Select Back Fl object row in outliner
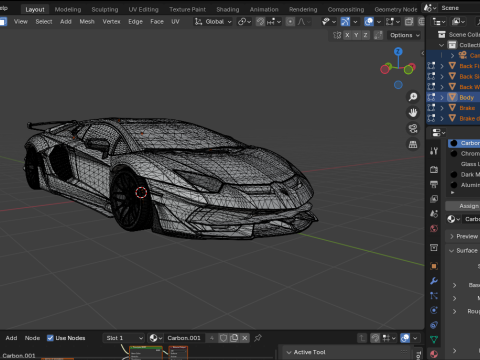This screenshot has height=360, width=480. (453, 66)
